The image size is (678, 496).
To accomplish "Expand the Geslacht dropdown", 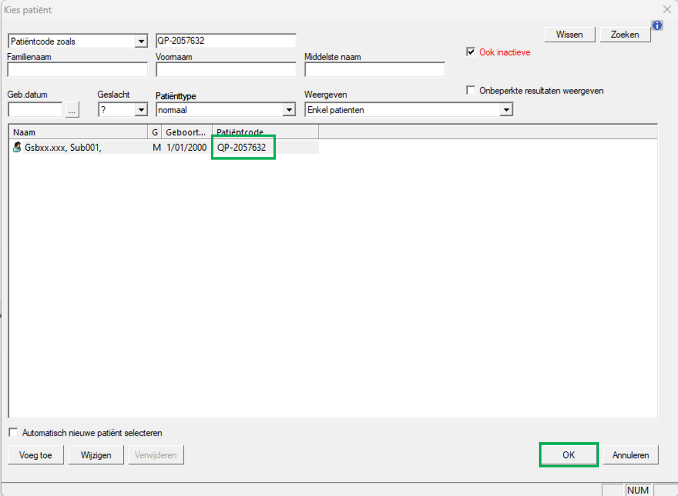I will pyautogui.click(x=139, y=110).
